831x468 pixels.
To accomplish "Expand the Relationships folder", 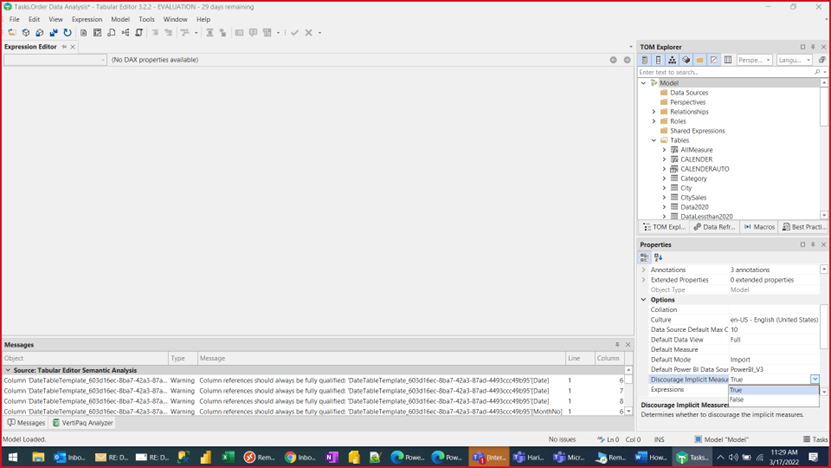I will [654, 112].
